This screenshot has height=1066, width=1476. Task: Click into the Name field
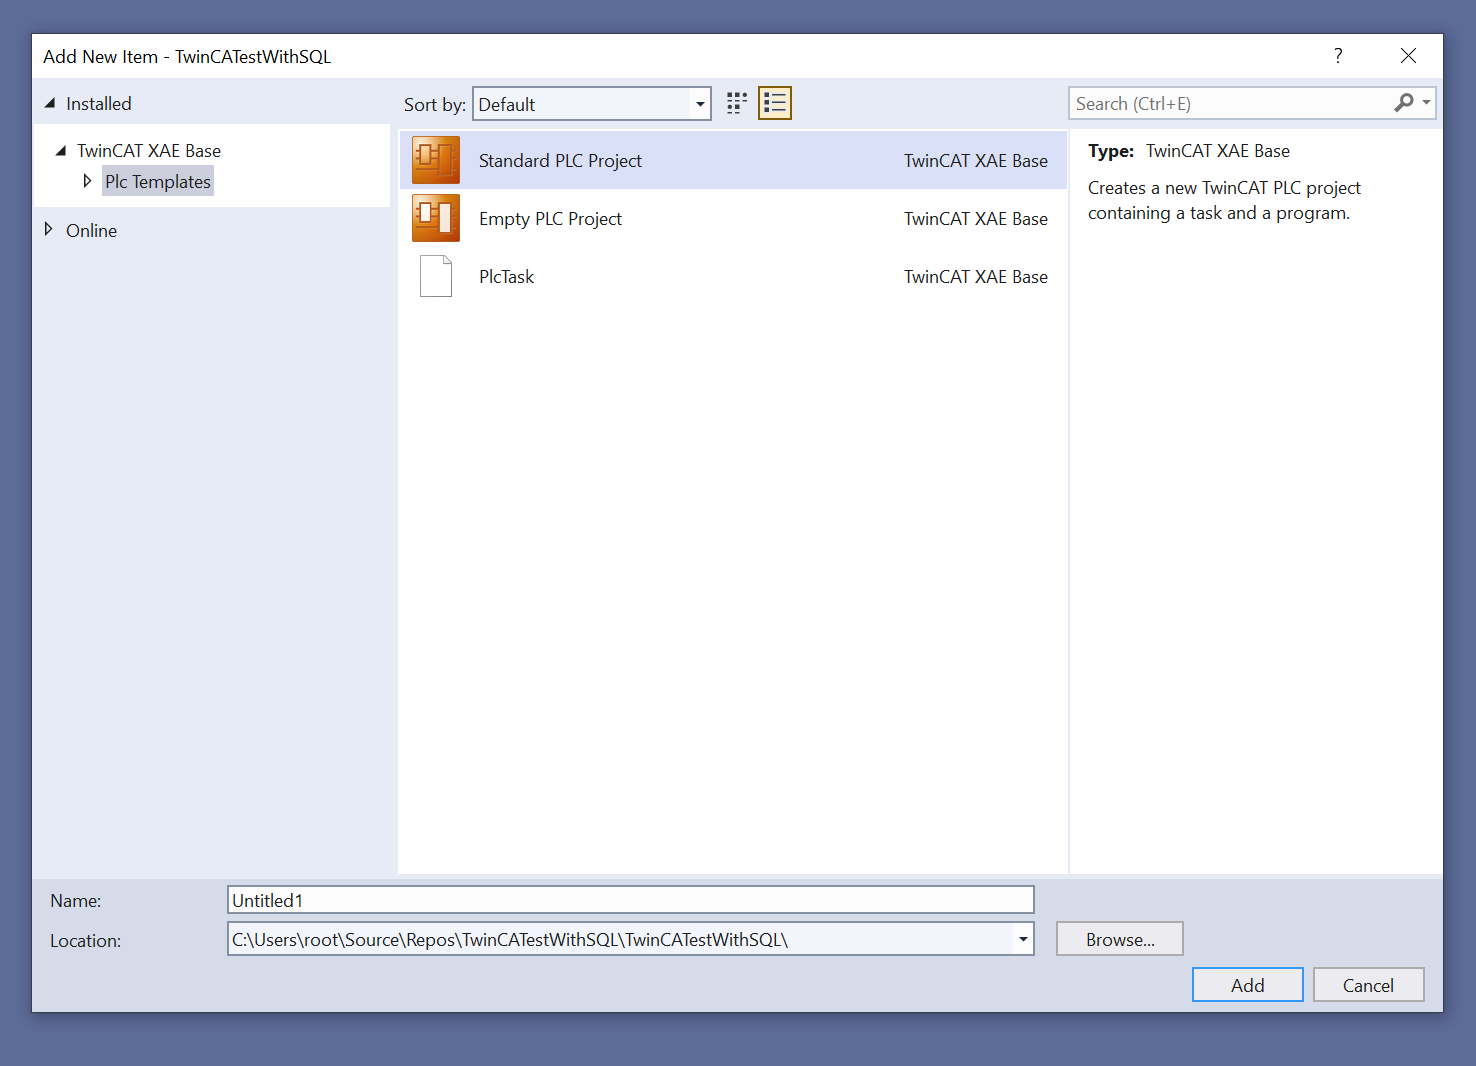631,900
